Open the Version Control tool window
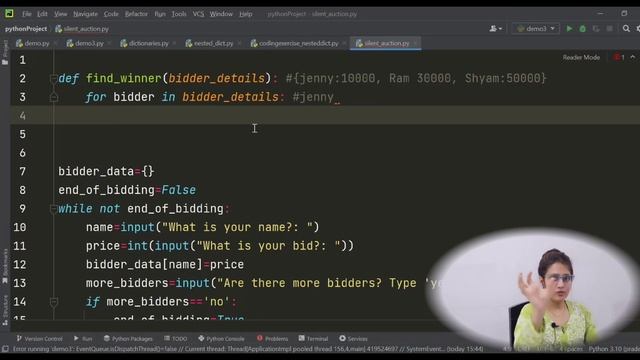640x360 pixels. [x=39, y=338]
